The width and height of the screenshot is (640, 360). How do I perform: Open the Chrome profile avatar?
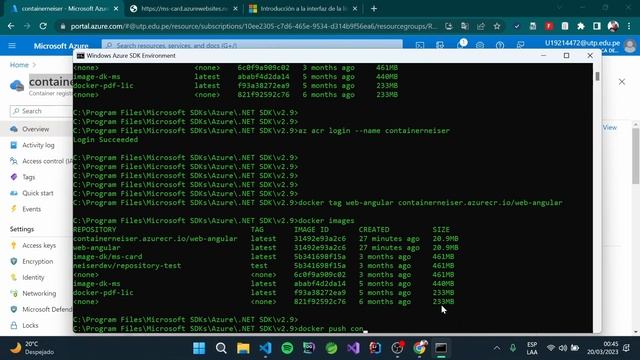click(613, 26)
